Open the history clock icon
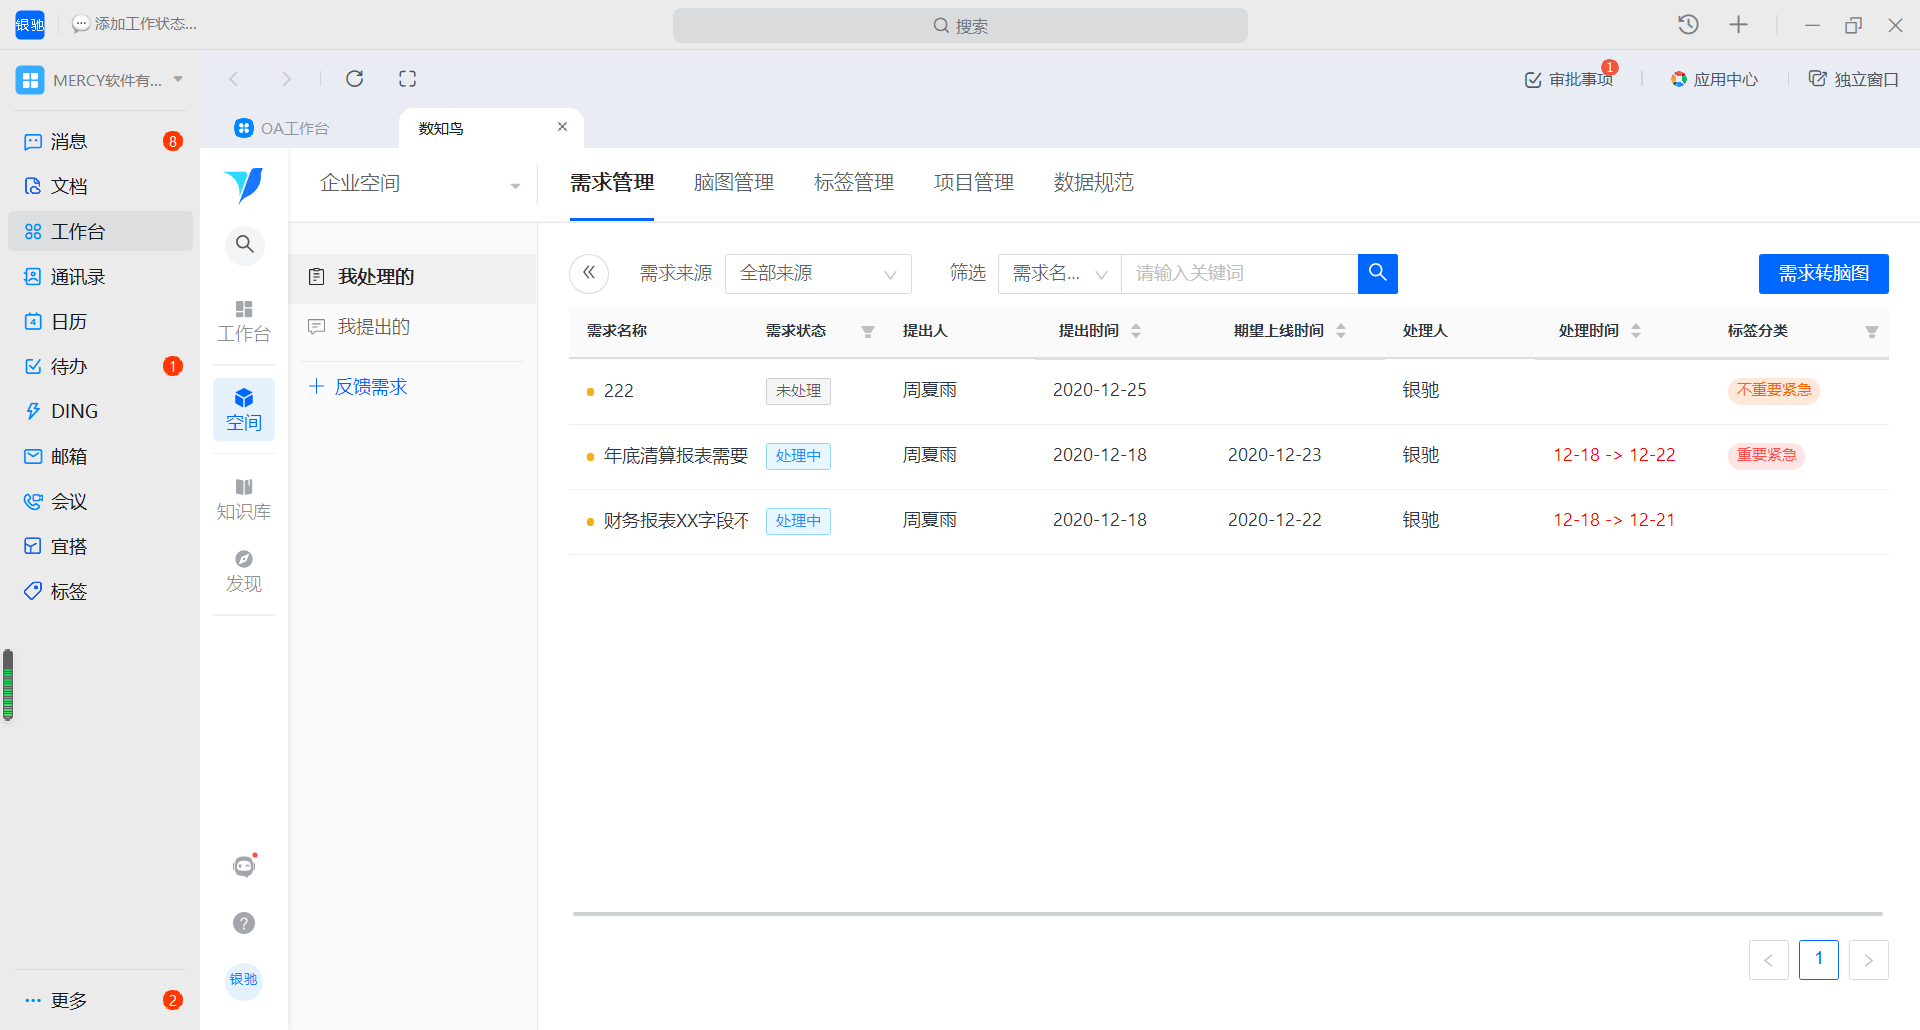1920x1030 pixels. [1688, 25]
